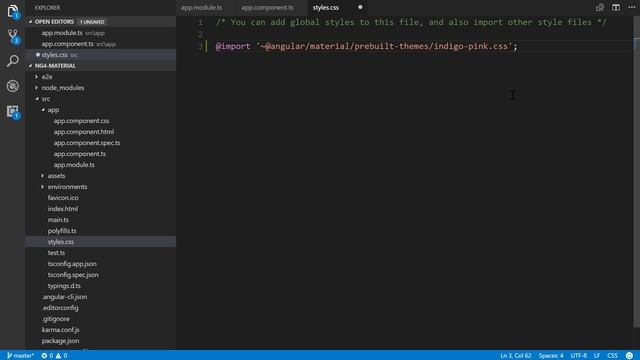The width and height of the screenshot is (640, 360).
Task: Split the editor with the split icon
Action: 616,7
